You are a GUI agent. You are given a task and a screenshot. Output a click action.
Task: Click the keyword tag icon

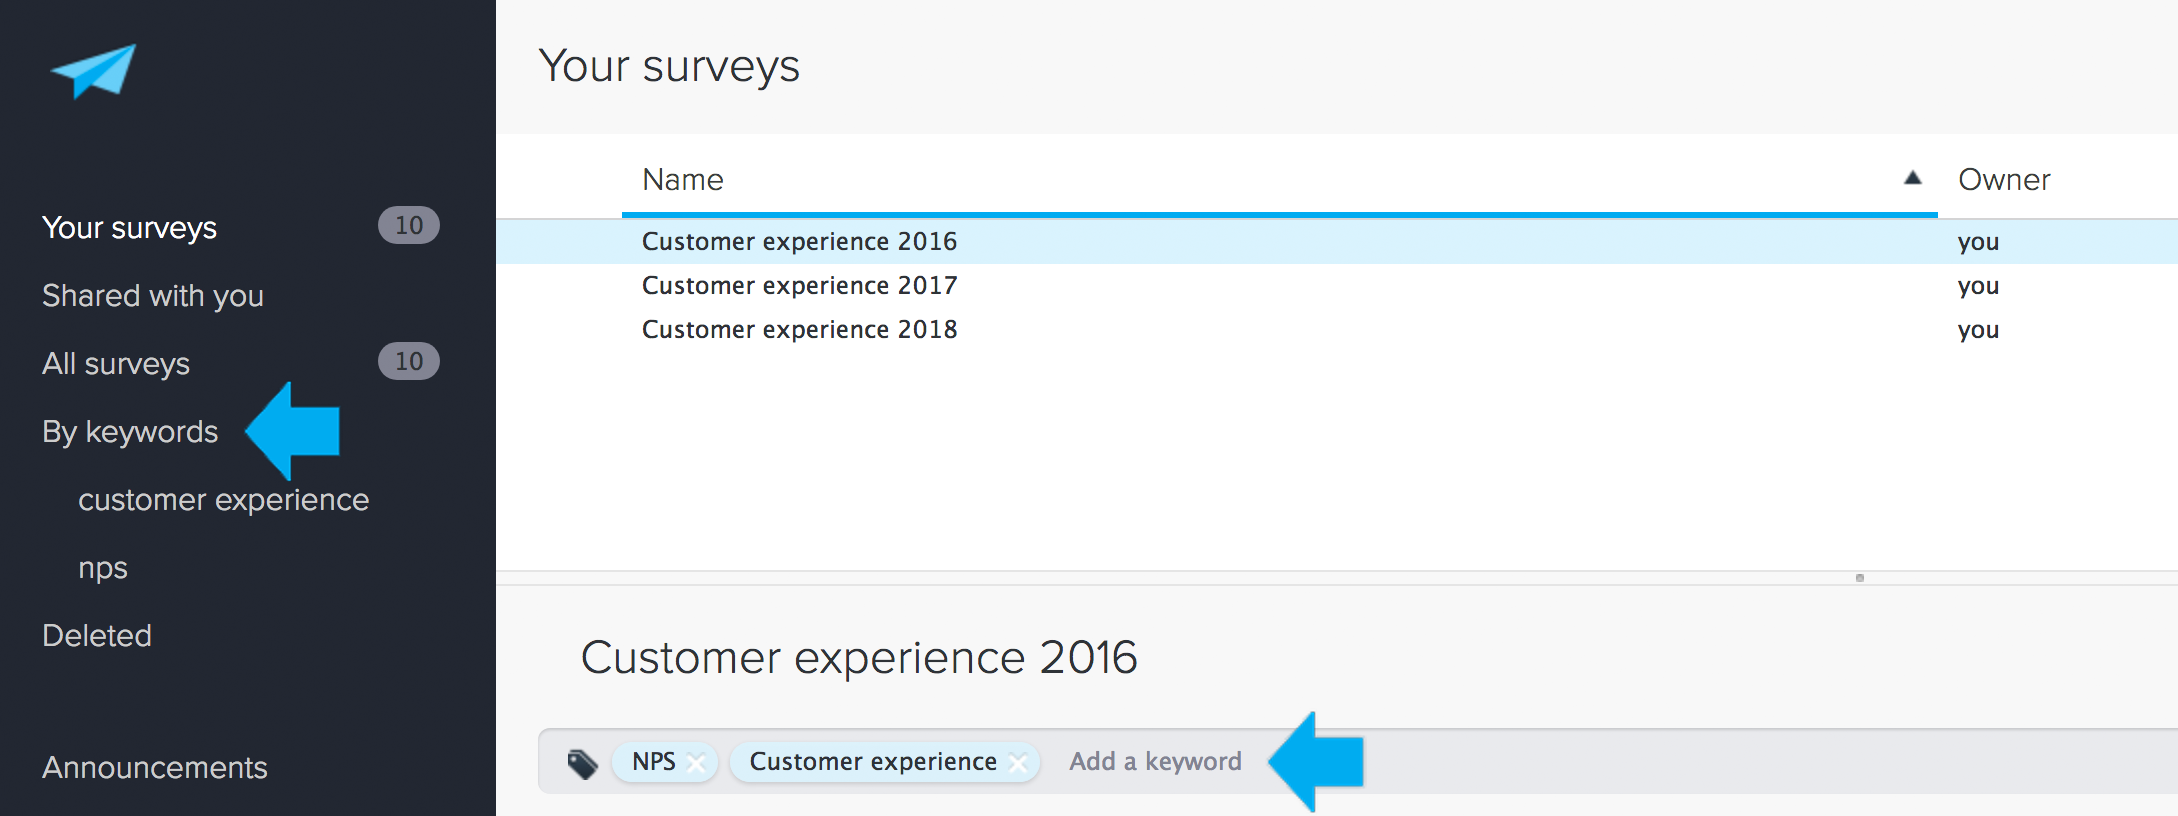[x=582, y=764]
